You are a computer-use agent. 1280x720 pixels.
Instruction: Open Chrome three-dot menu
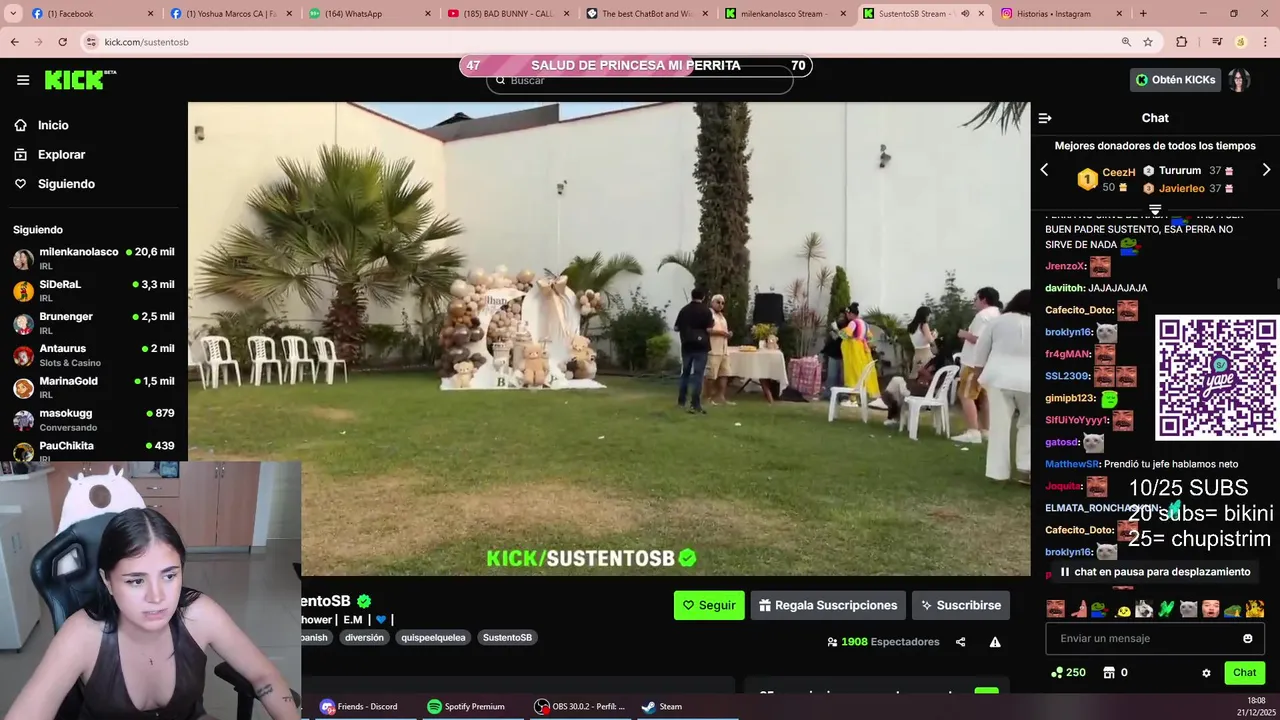(1265, 42)
